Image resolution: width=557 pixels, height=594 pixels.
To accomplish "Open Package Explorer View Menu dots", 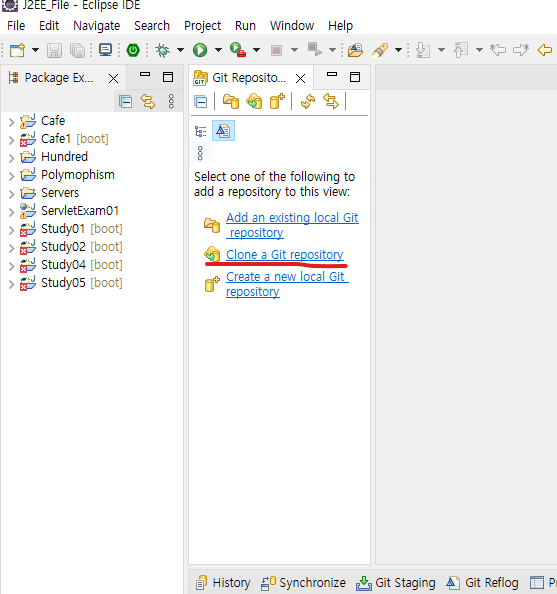I will [x=171, y=102].
